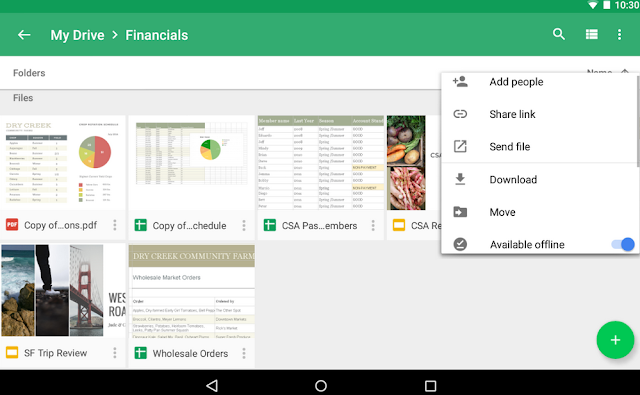Tap the Slides icon beside SF Trip Review

[x=12, y=352]
